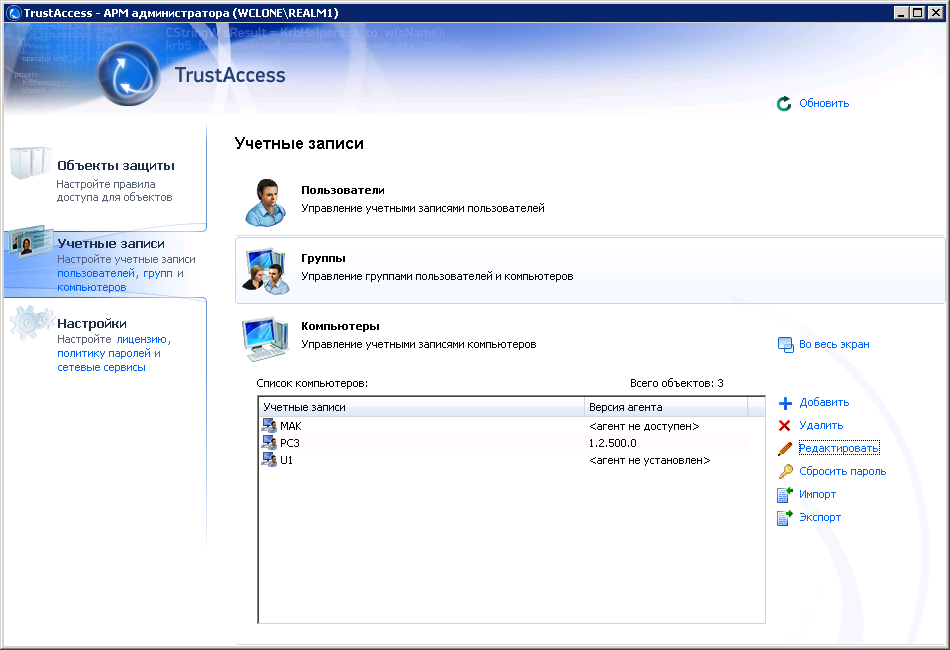Click the Export document icon
950x650 pixels.
point(785,517)
